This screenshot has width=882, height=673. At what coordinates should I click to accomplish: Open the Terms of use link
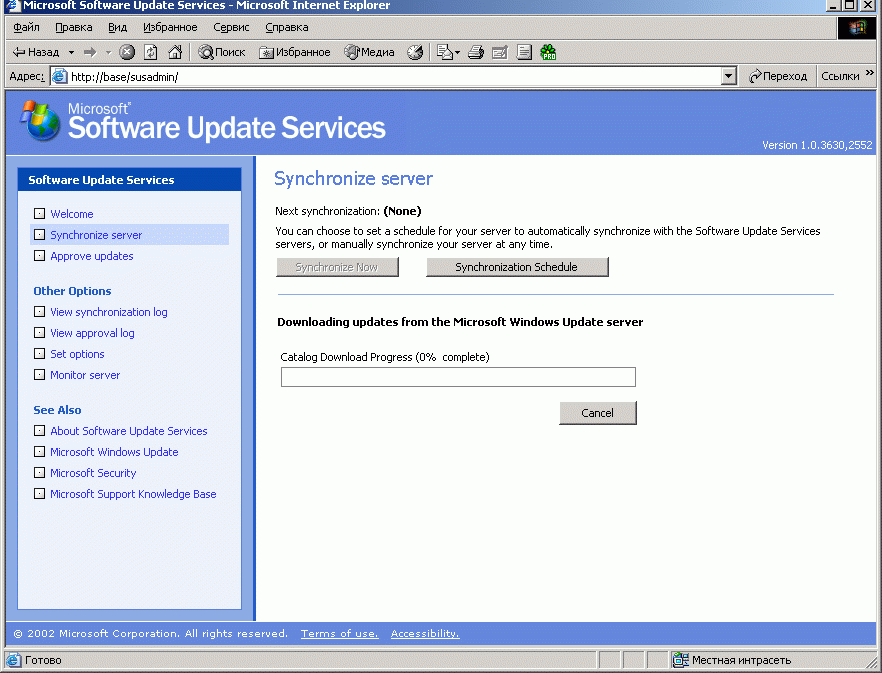click(340, 634)
